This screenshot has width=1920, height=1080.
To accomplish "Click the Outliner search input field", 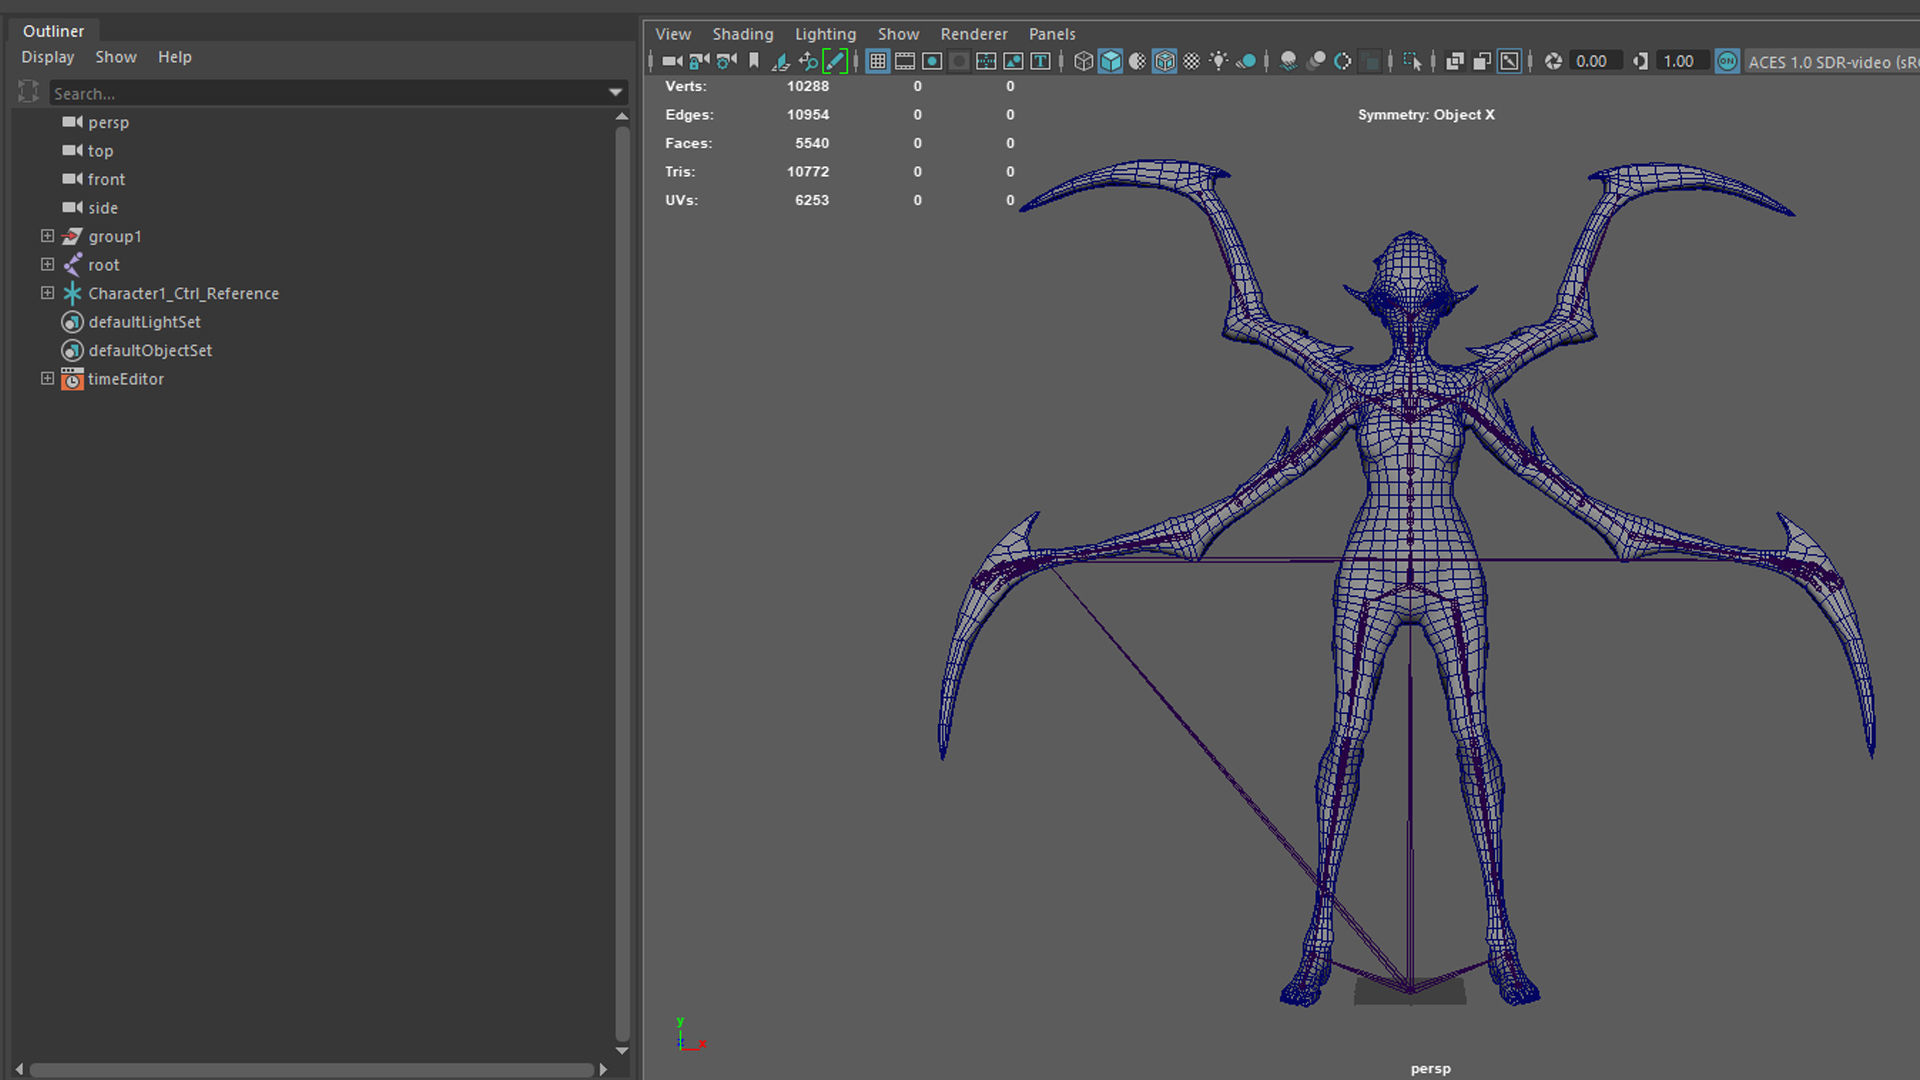I will pyautogui.click(x=328, y=93).
